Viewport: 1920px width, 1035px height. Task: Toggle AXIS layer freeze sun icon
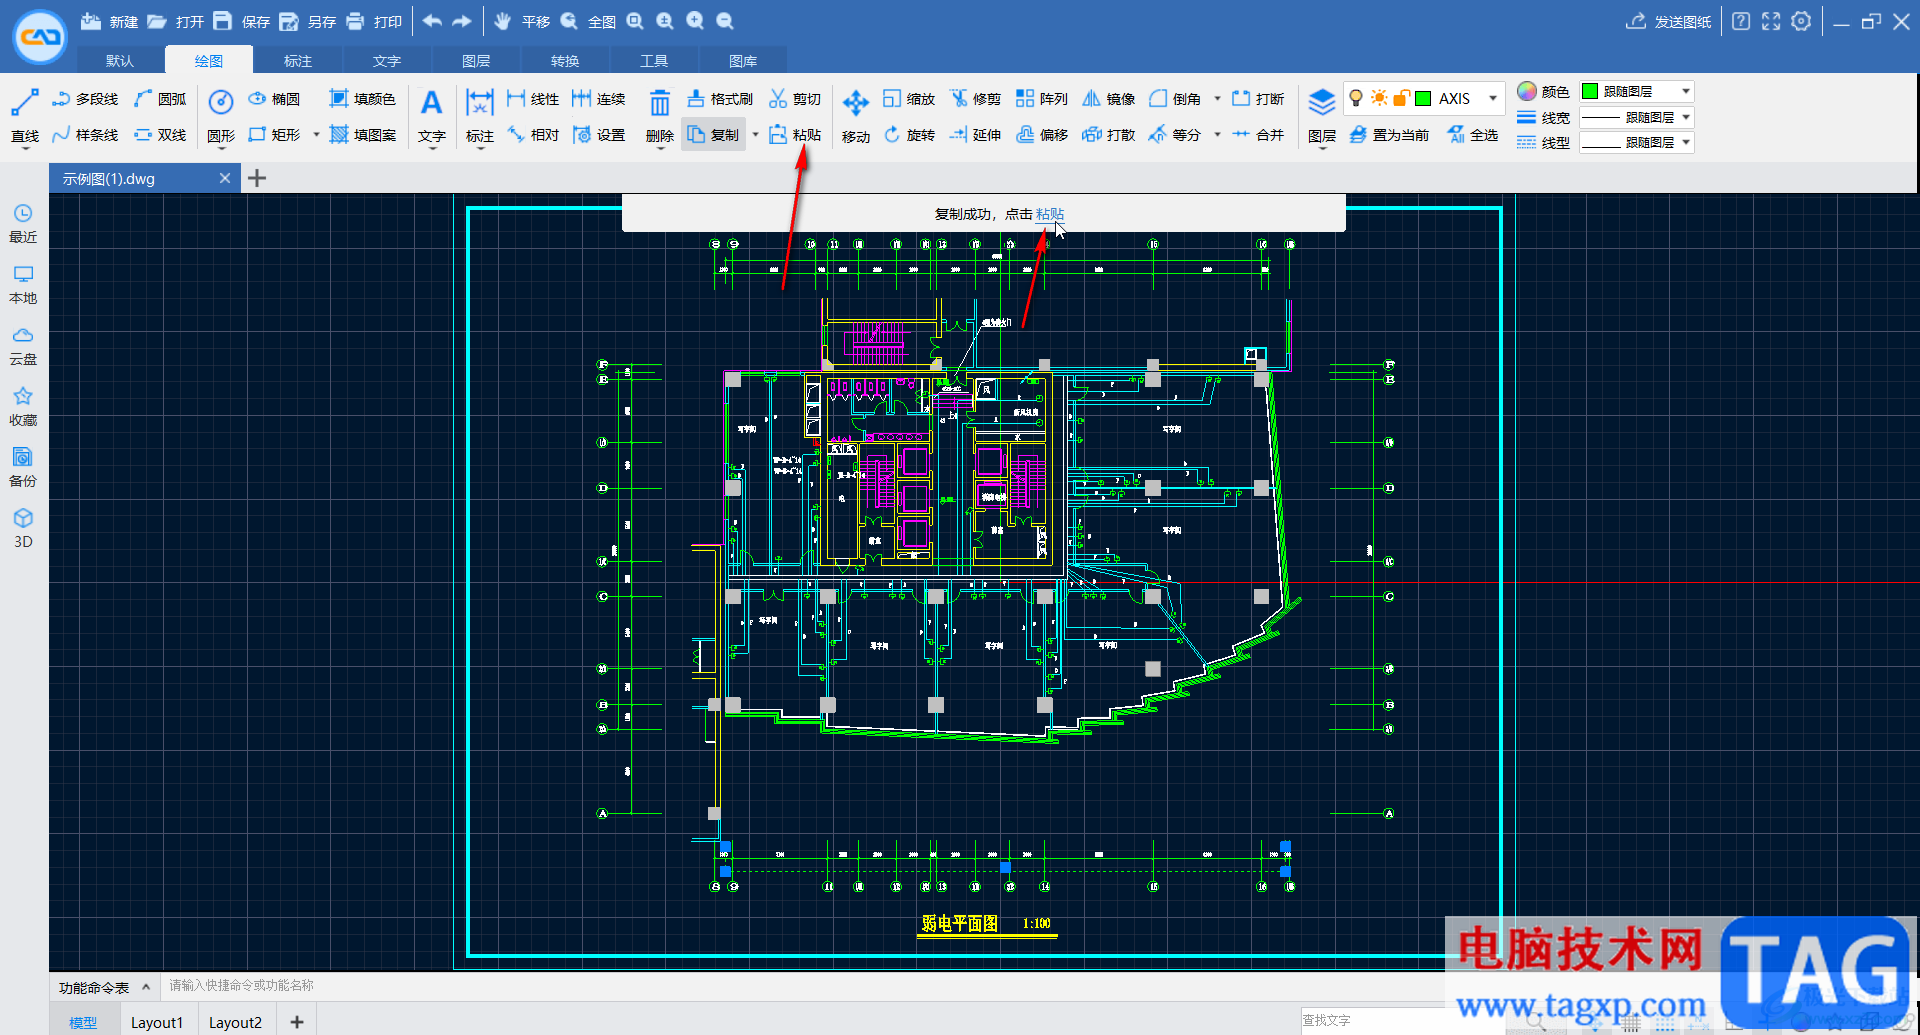(1379, 98)
